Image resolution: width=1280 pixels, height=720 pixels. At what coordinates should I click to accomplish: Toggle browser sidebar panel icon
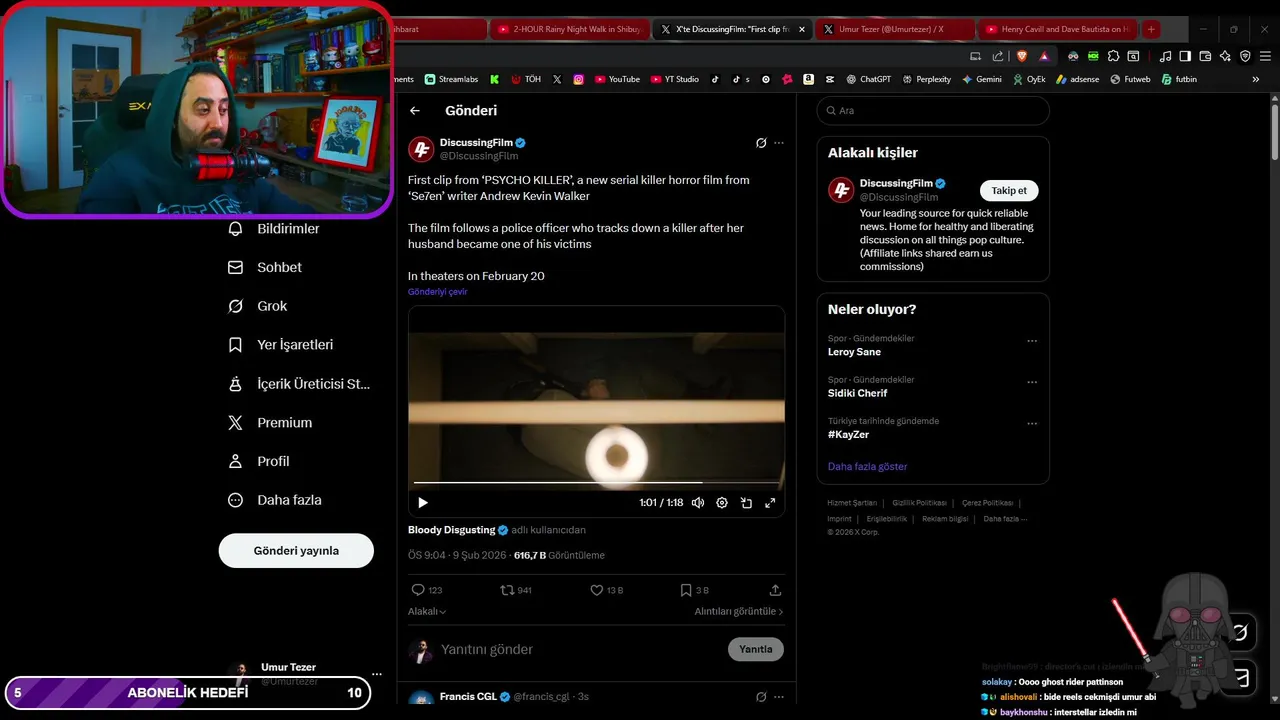(x=1185, y=57)
